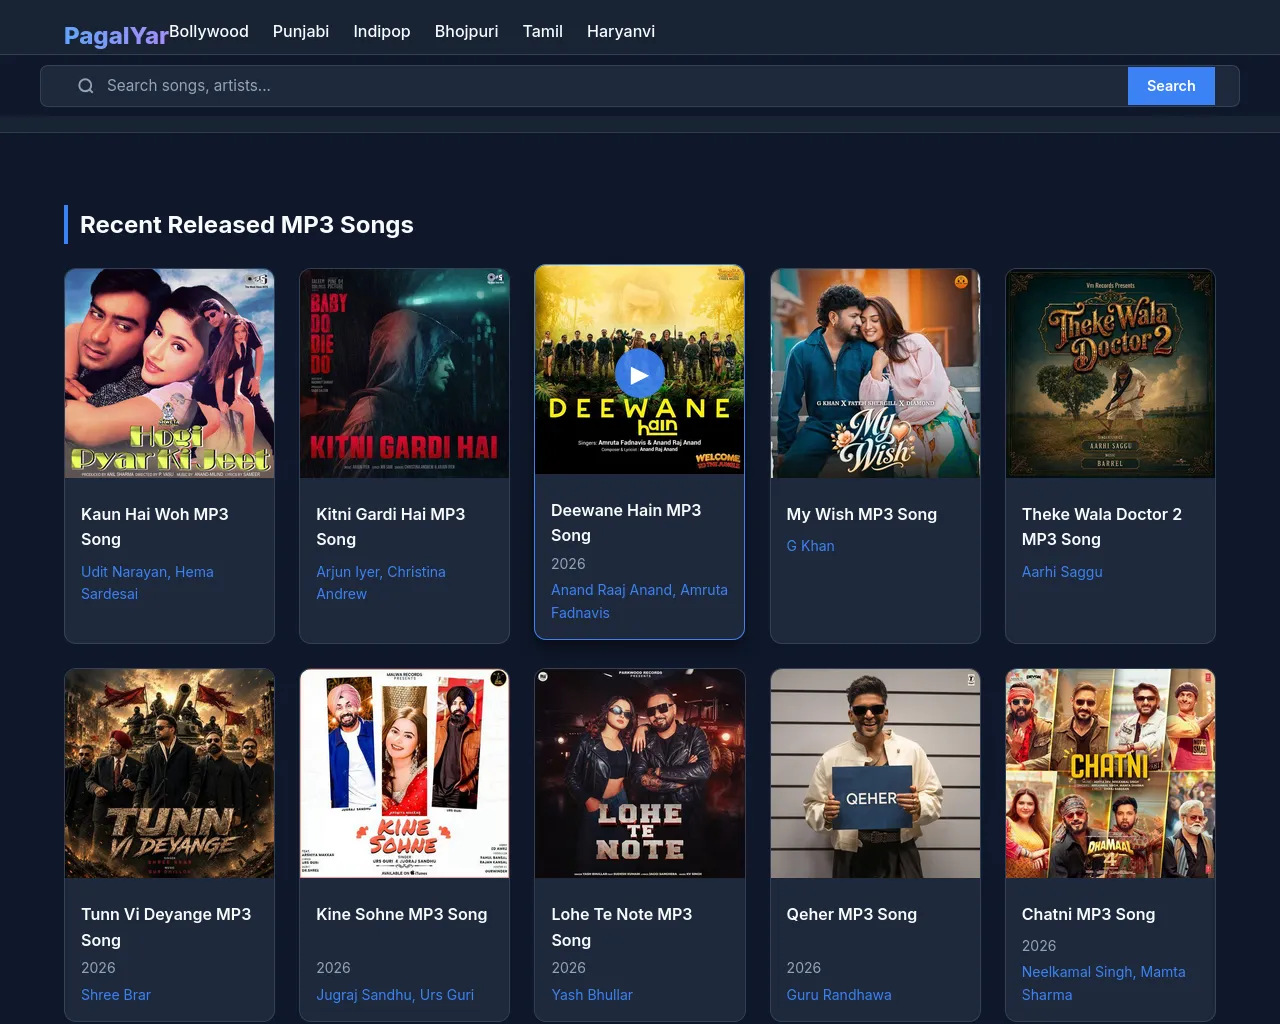Open Theke Wala Doctor 2 album cover
This screenshot has width=1280, height=1024.
coord(1110,373)
